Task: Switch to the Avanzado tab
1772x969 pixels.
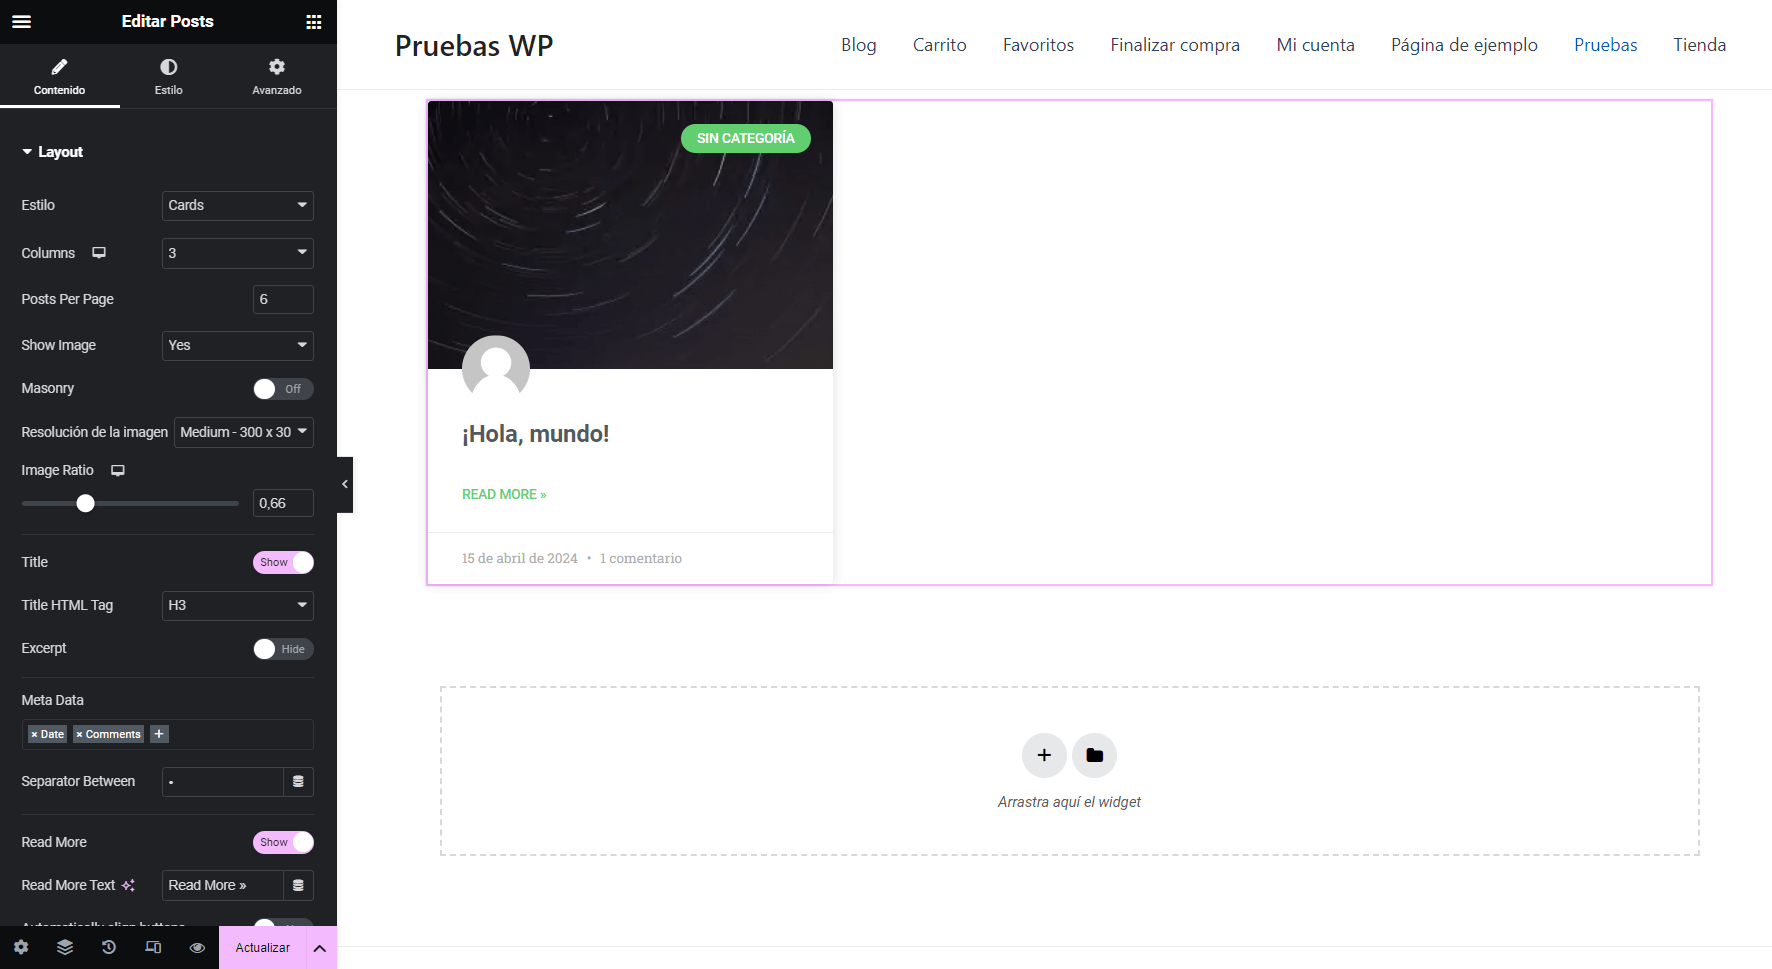Action: 277,76
